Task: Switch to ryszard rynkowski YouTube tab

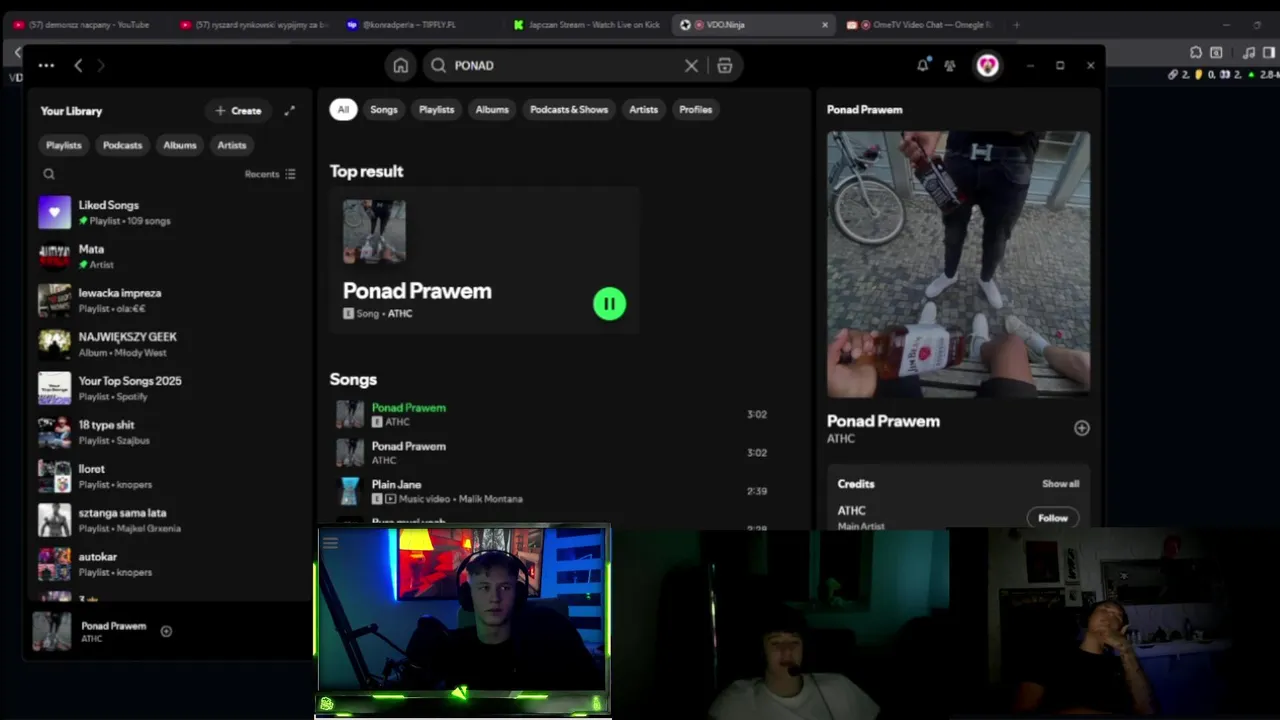Action: point(254,25)
